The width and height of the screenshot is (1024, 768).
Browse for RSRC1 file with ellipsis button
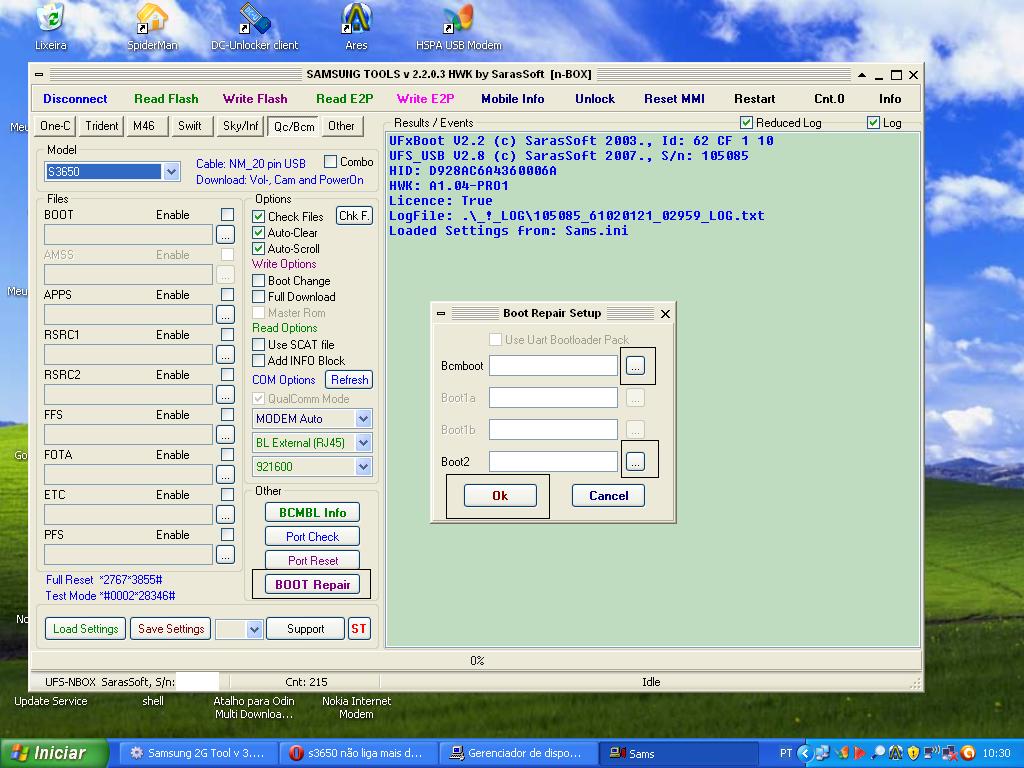tap(225, 354)
